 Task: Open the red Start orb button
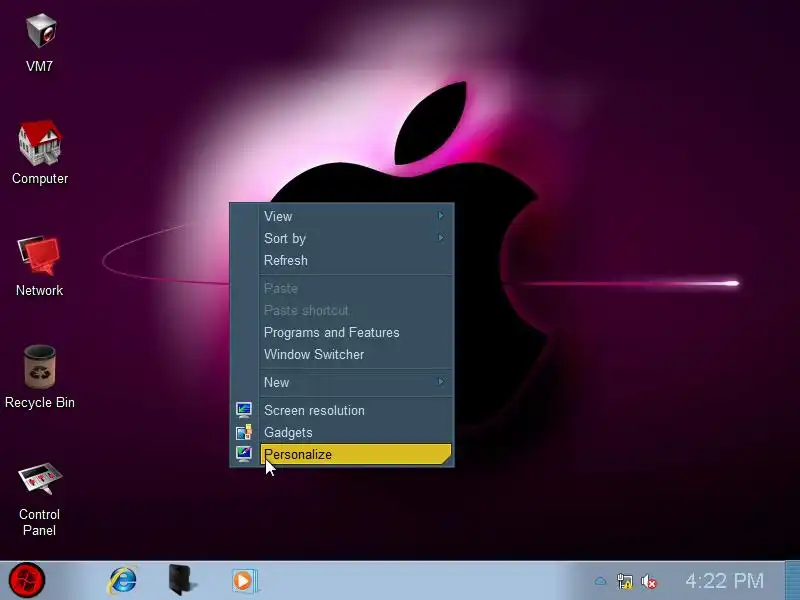[x=27, y=580]
